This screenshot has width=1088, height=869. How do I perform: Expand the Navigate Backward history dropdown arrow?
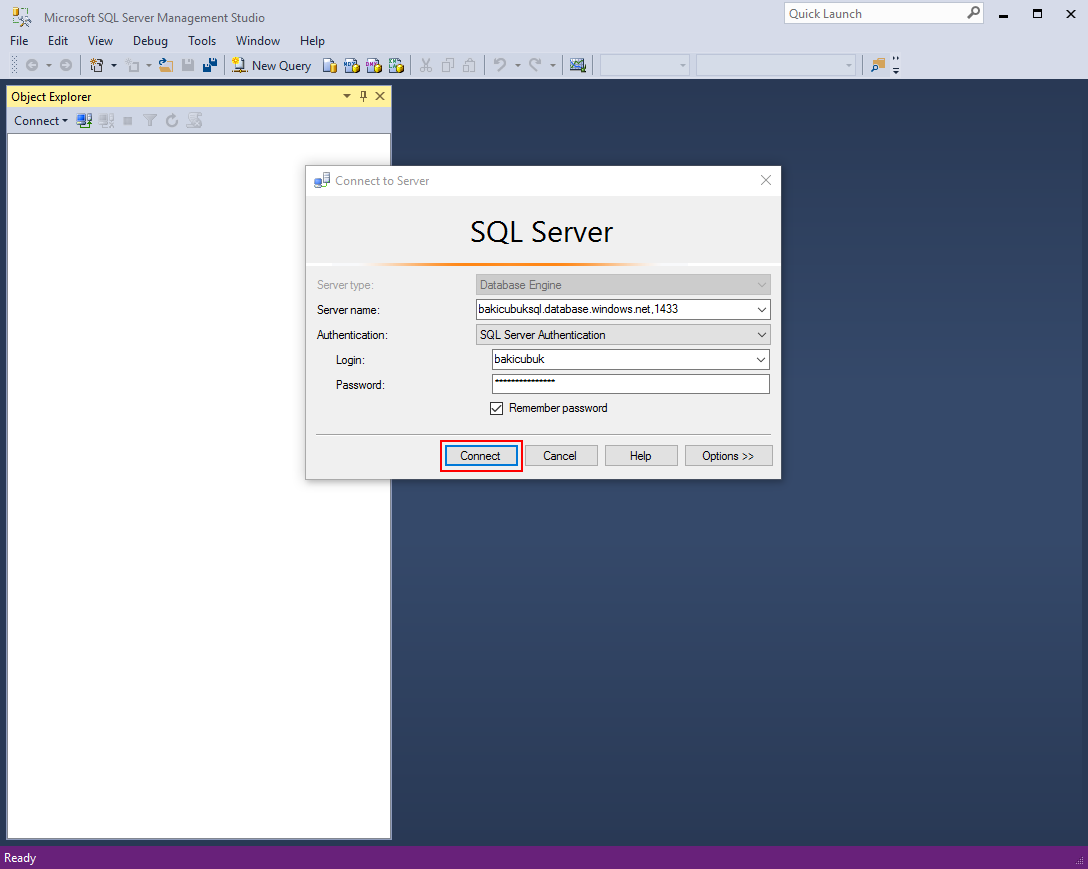pos(49,65)
